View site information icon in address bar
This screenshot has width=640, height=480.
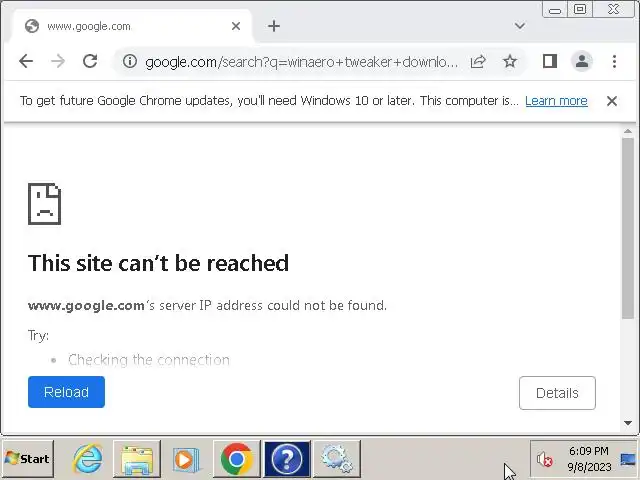[x=130, y=62]
